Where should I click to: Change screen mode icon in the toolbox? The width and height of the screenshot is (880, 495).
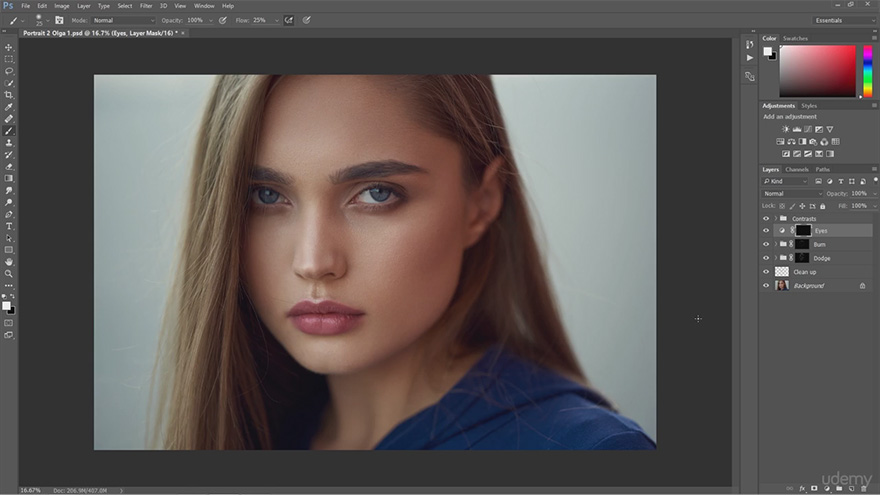pos(8,335)
